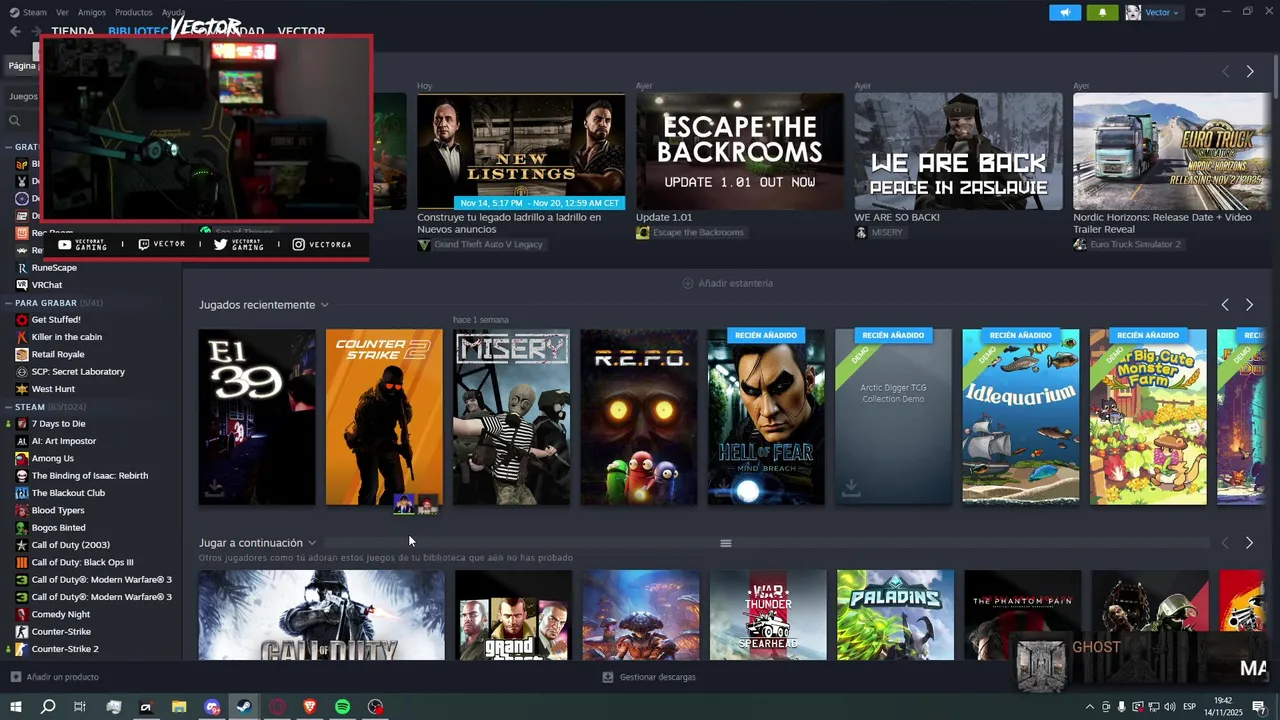1280x720 pixels.
Task: Open the Amigos menu
Action: point(91,12)
